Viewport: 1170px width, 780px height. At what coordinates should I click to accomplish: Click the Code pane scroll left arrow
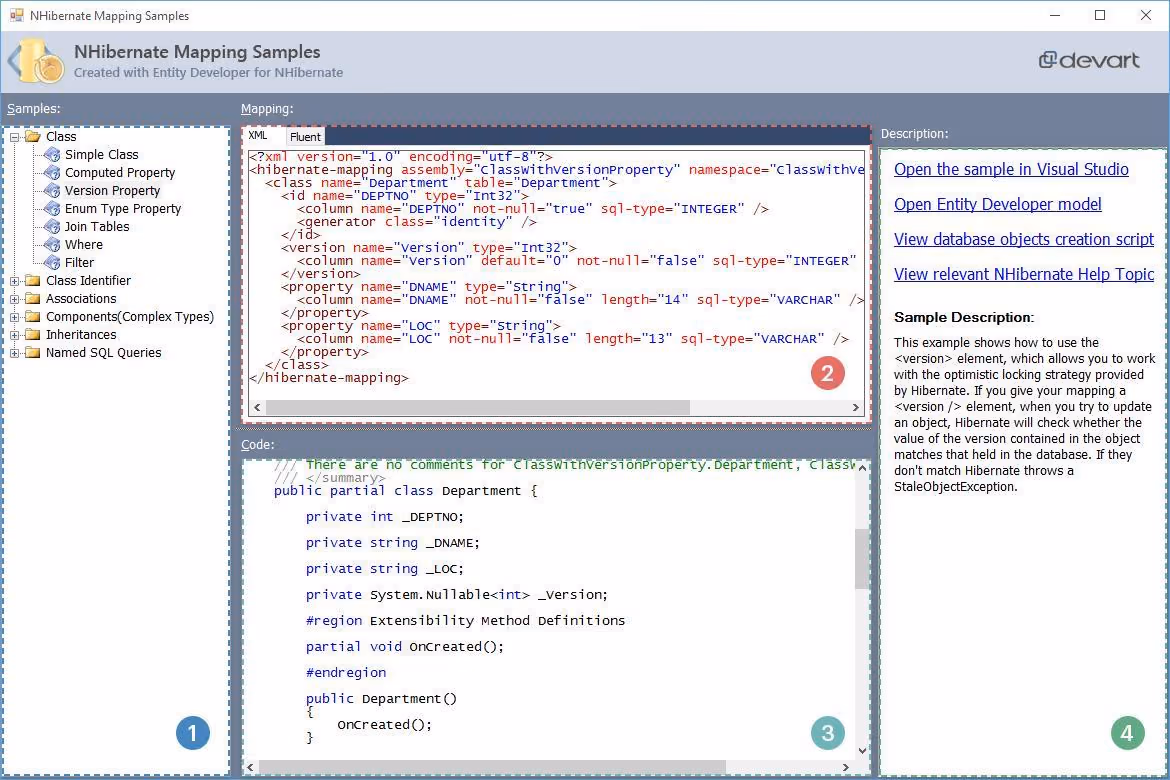click(251, 767)
